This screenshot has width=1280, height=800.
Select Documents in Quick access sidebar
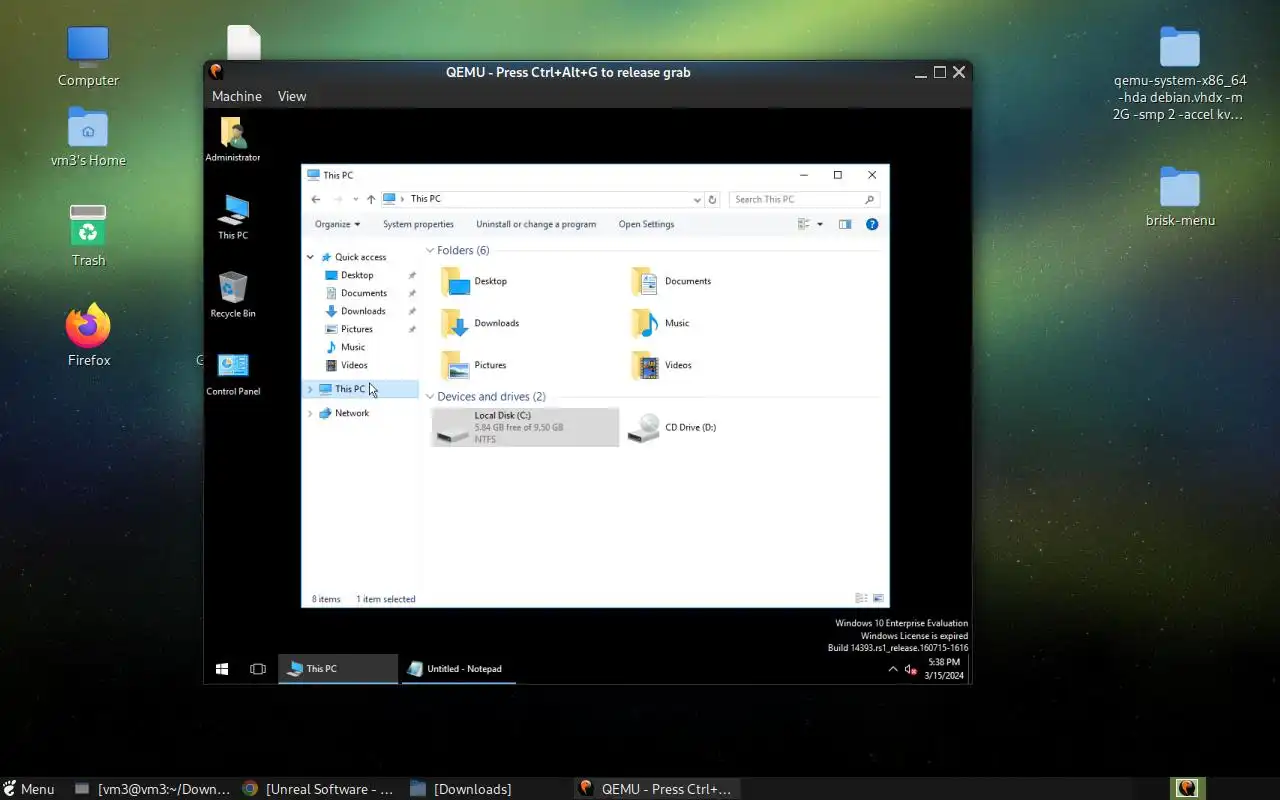[364, 293]
